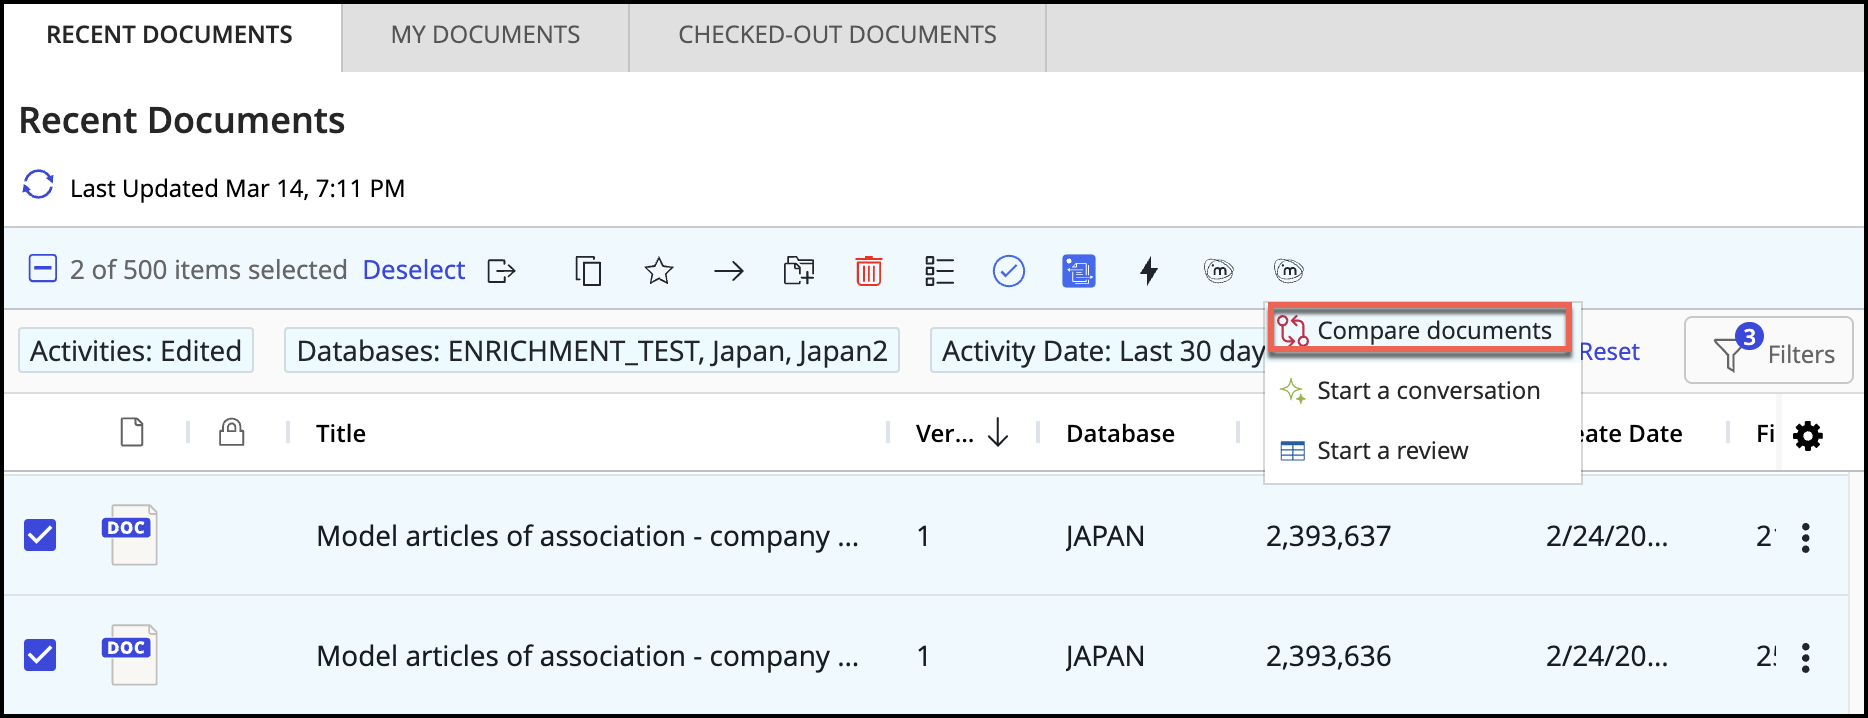Uncheck the first Model articles document row

pos(40,535)
